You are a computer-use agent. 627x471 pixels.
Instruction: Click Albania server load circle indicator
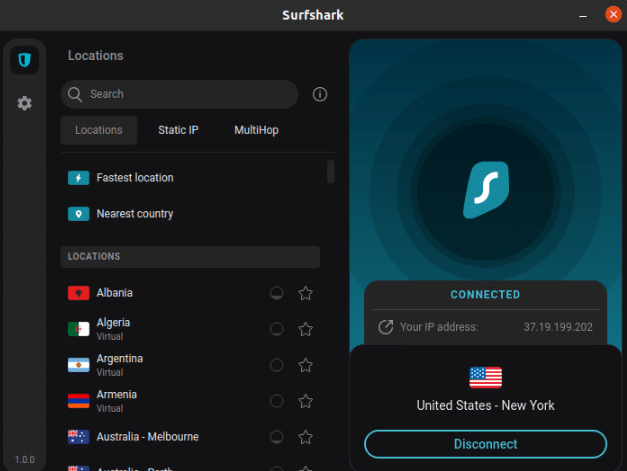(276, 293)
